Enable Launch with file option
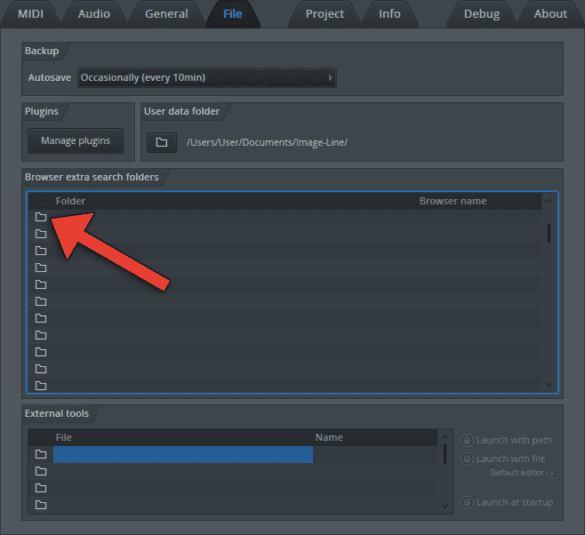Image resolution: width=585 pixels, height=535 pixels. pos(467,459)
